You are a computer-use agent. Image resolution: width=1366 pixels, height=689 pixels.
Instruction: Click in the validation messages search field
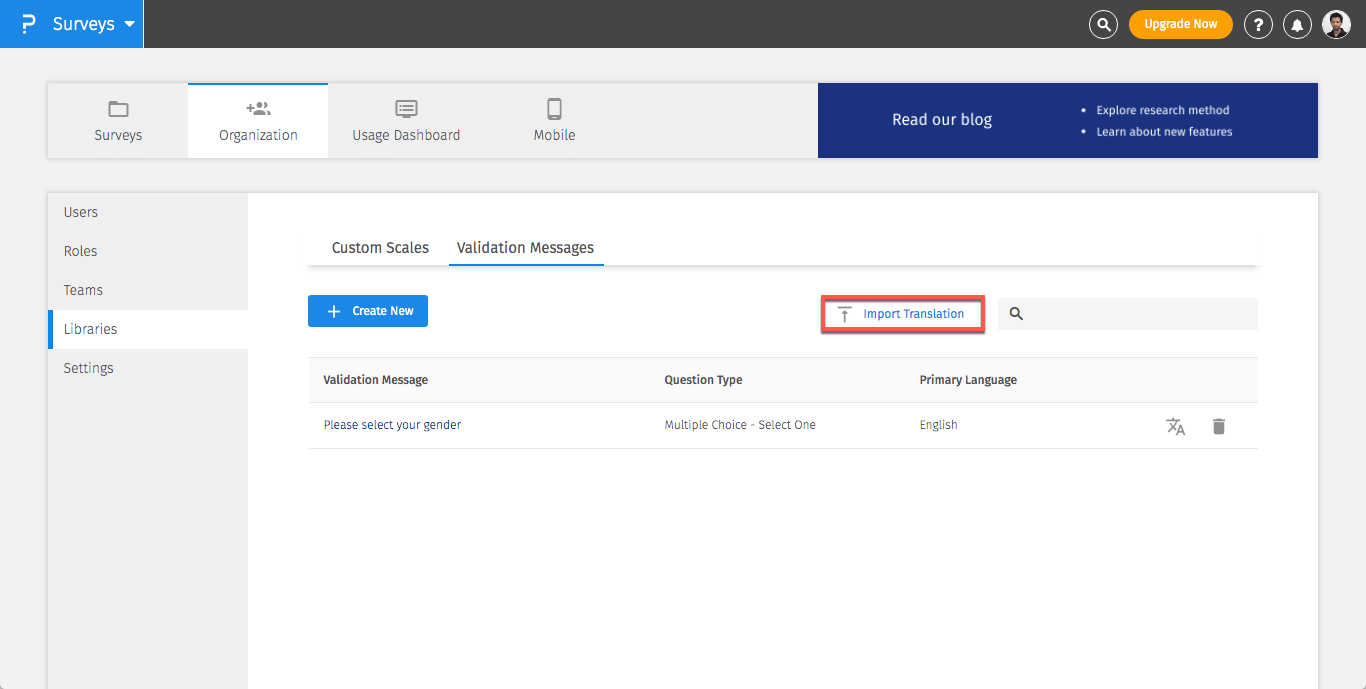coord(1140,314)
